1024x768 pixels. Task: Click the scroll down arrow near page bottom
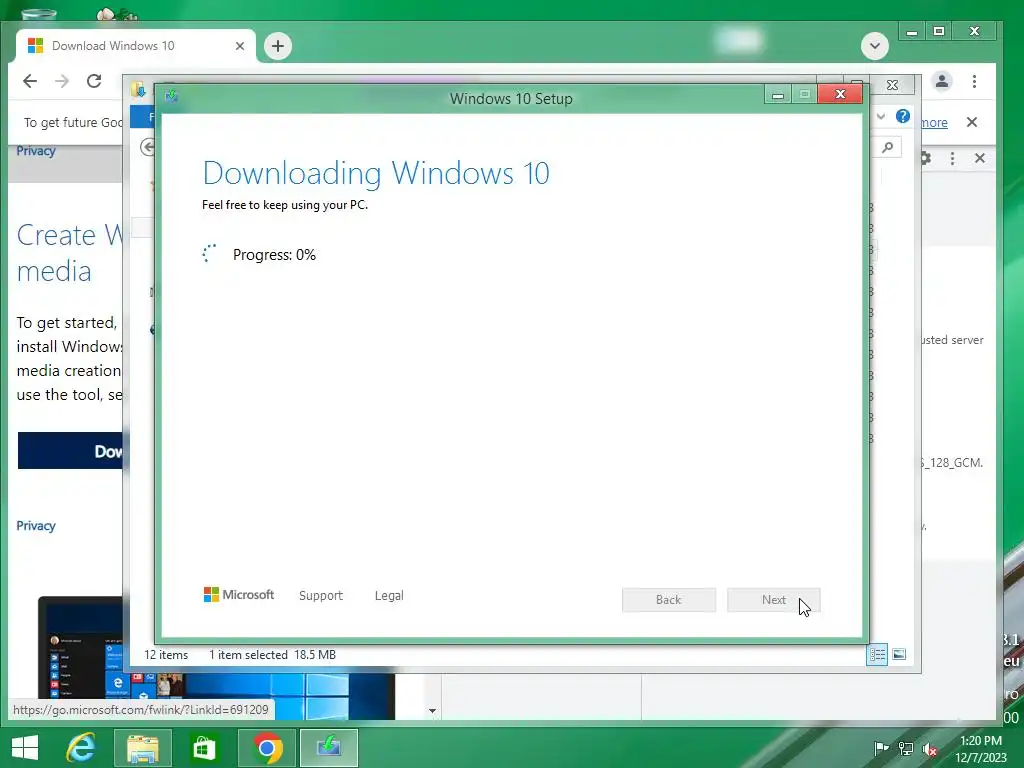pos(432,711)
